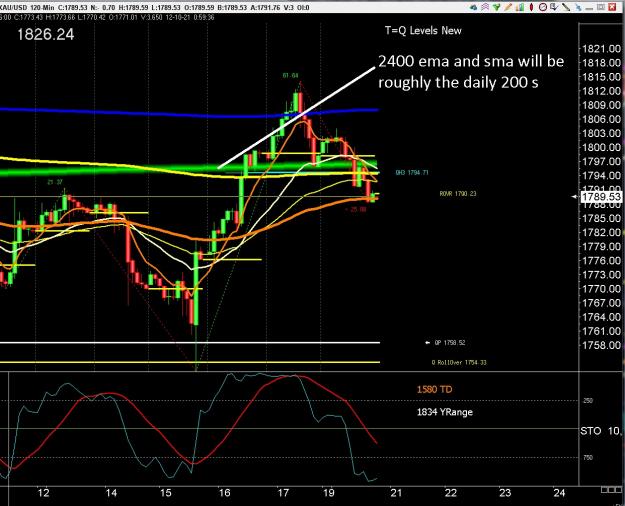Image resolution: width=625 pixels, height=506 pixels.
Task: Click the white OP horizontal level line
Action: pos(190,343)
